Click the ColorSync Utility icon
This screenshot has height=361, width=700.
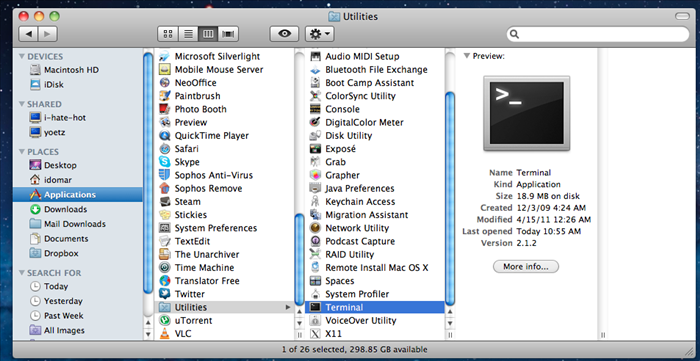click(x=316, y=96)
